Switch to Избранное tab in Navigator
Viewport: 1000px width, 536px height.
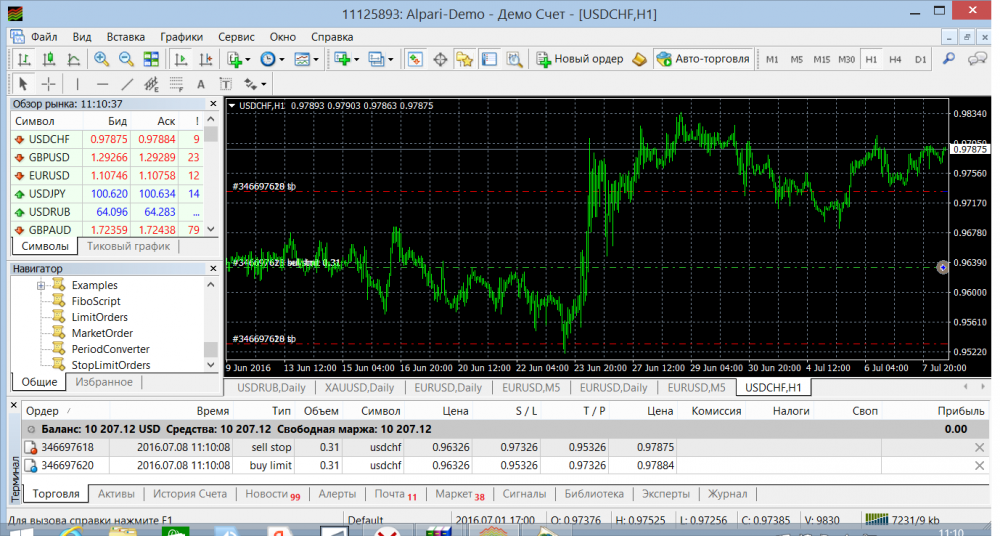(x=104, y=382)
